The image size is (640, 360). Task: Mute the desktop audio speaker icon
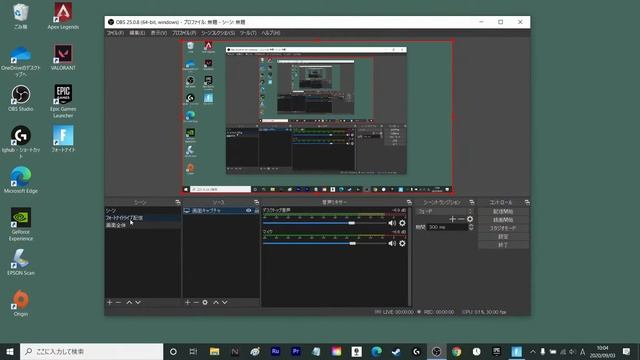pyautogui.click(x=392, y=223)
